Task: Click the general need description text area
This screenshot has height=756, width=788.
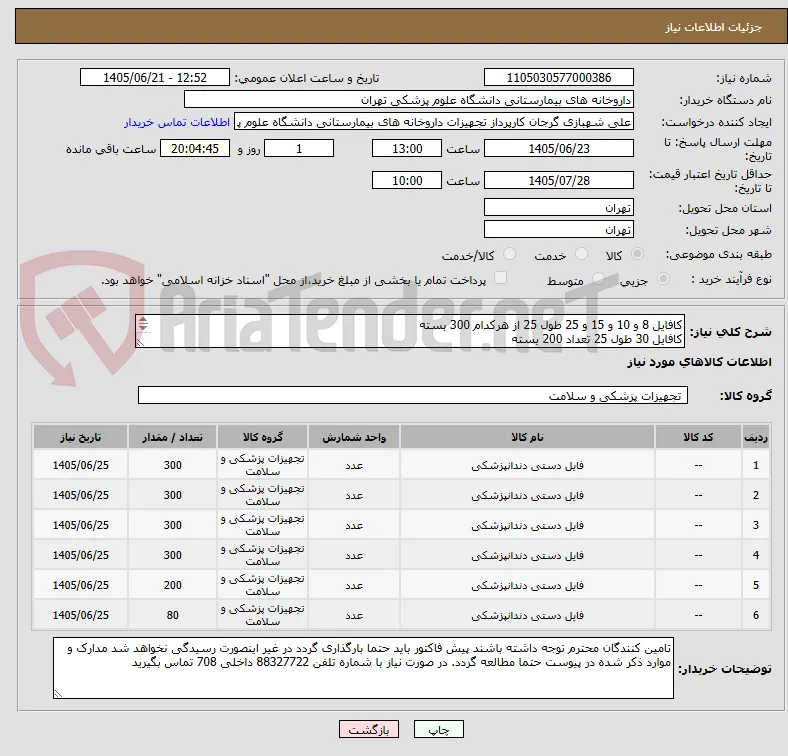Action: click(410, 331)
